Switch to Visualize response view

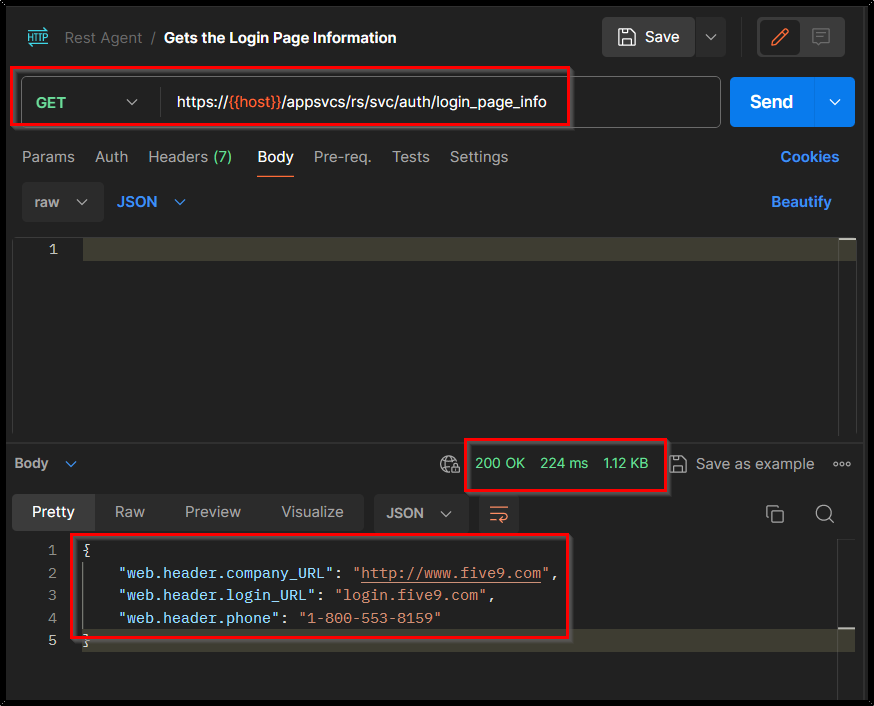pos(312,512)
